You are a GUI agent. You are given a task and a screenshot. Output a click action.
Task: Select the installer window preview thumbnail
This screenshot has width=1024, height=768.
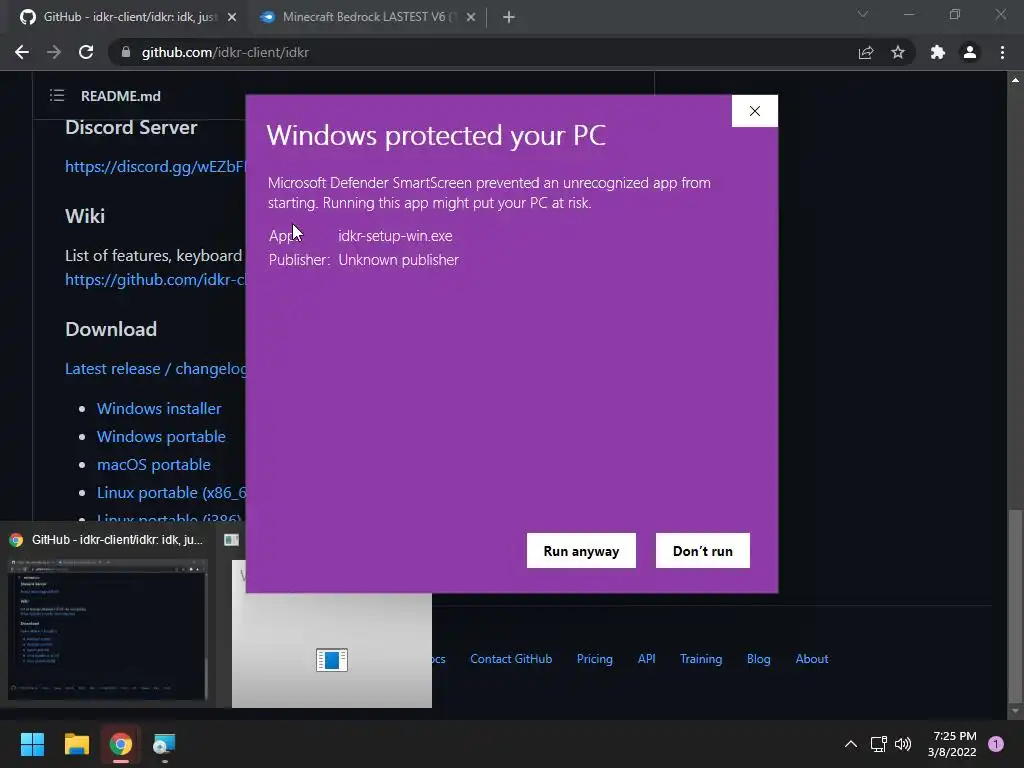click(332, 650)
